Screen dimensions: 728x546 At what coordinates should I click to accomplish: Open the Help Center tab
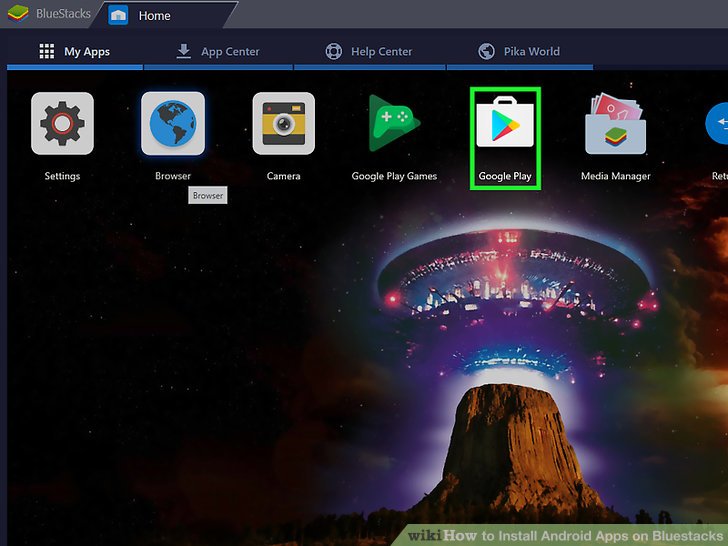click(370, 52)
